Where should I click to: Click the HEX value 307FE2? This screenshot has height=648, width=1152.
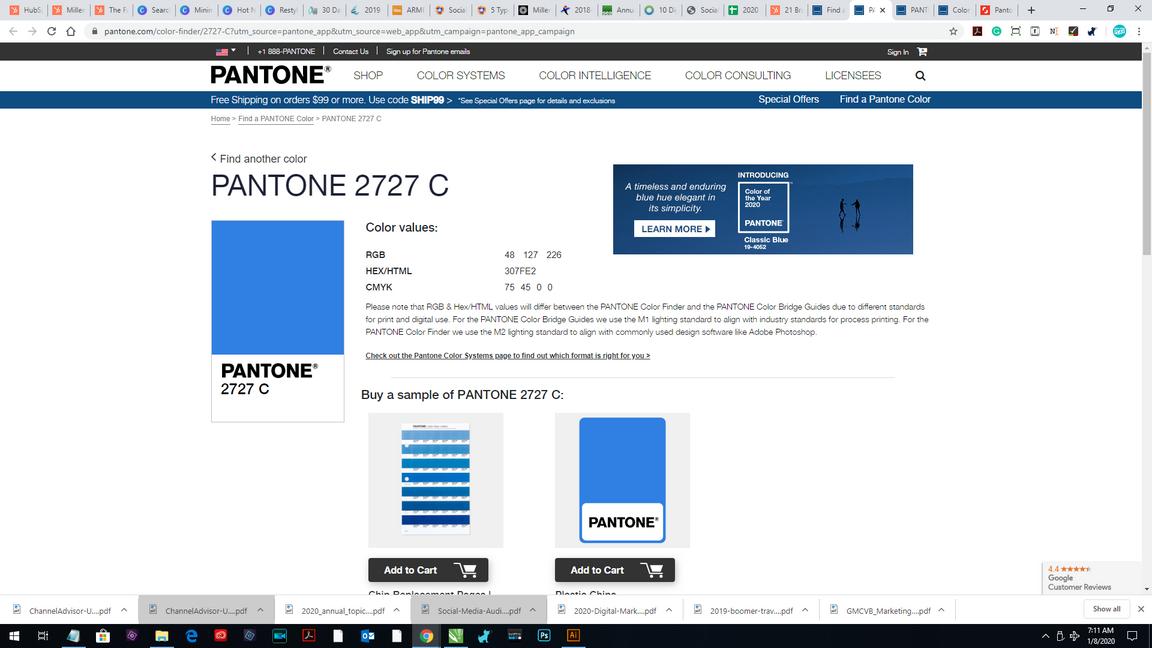click(x=520, y=271)
